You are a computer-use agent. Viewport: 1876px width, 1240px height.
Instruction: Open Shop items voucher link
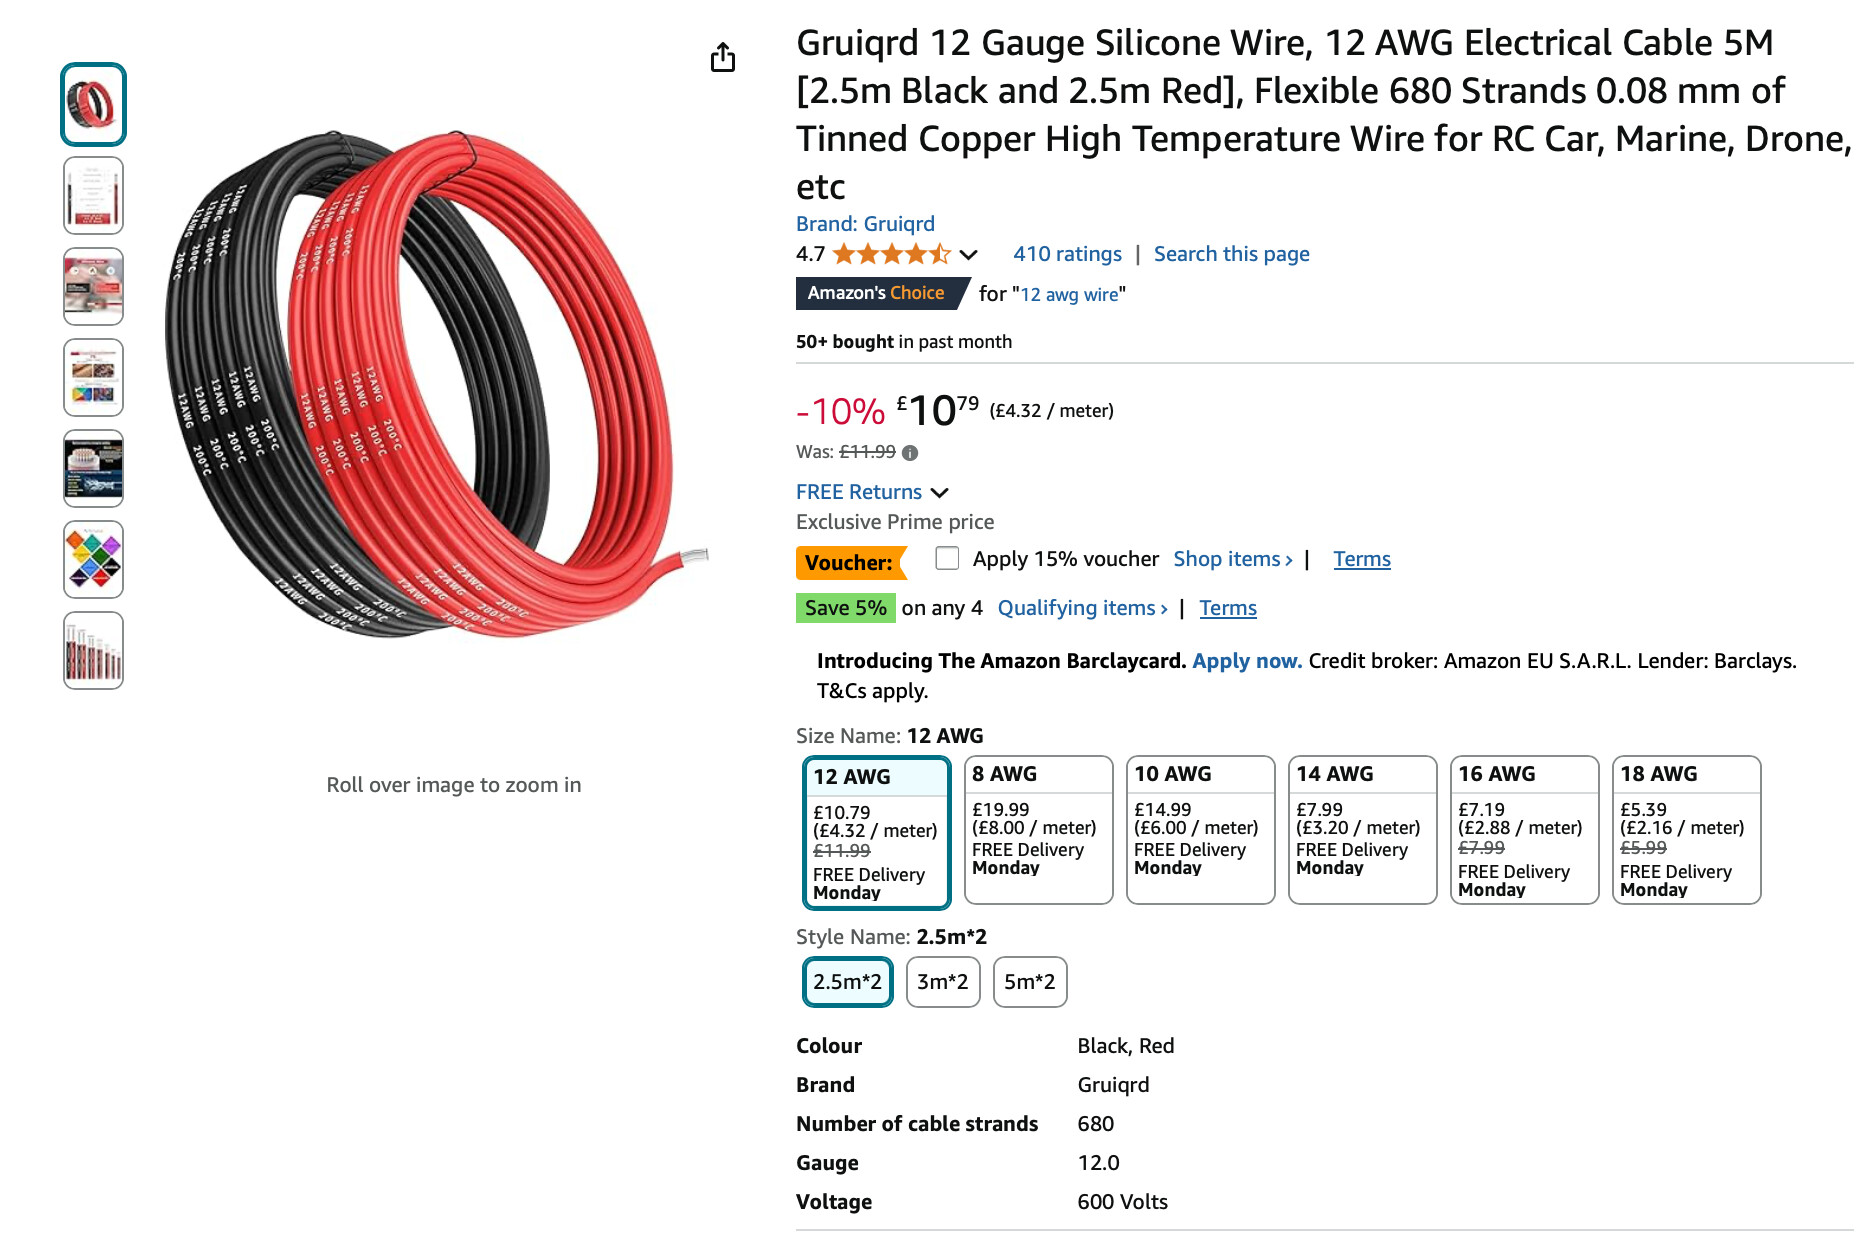coord(1232,559)
